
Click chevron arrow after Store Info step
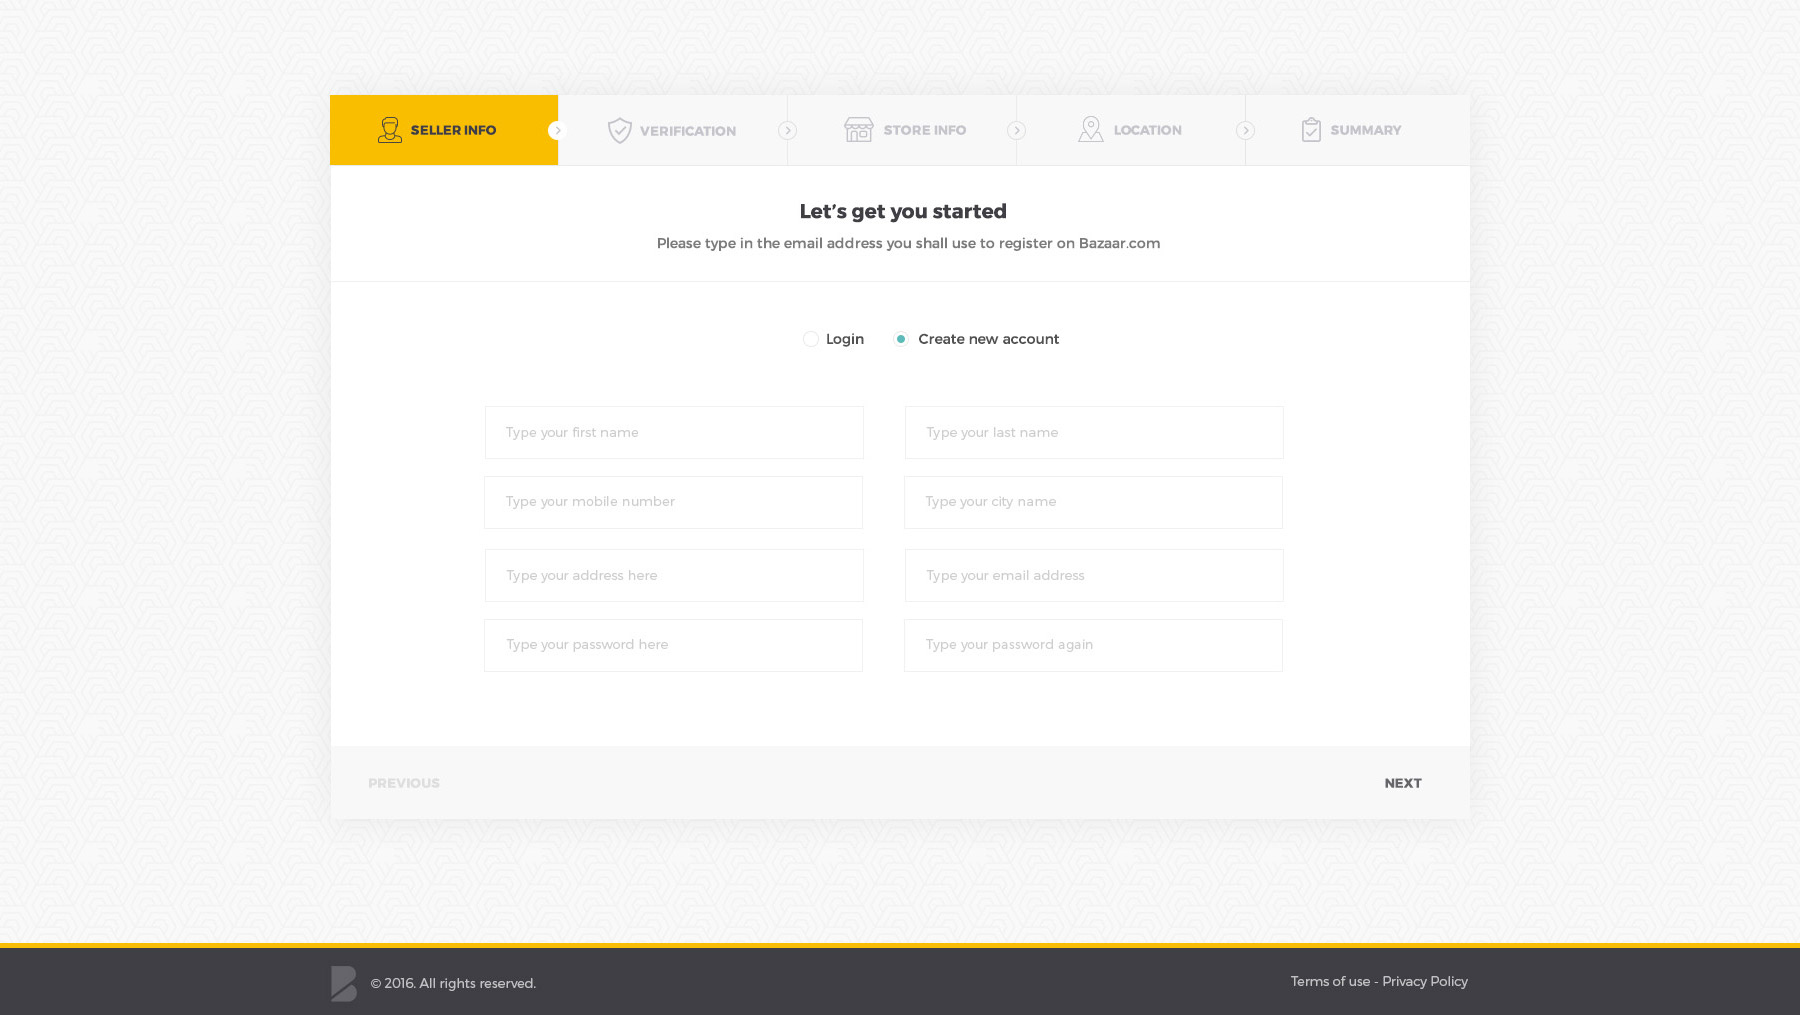click(1016, 130)
